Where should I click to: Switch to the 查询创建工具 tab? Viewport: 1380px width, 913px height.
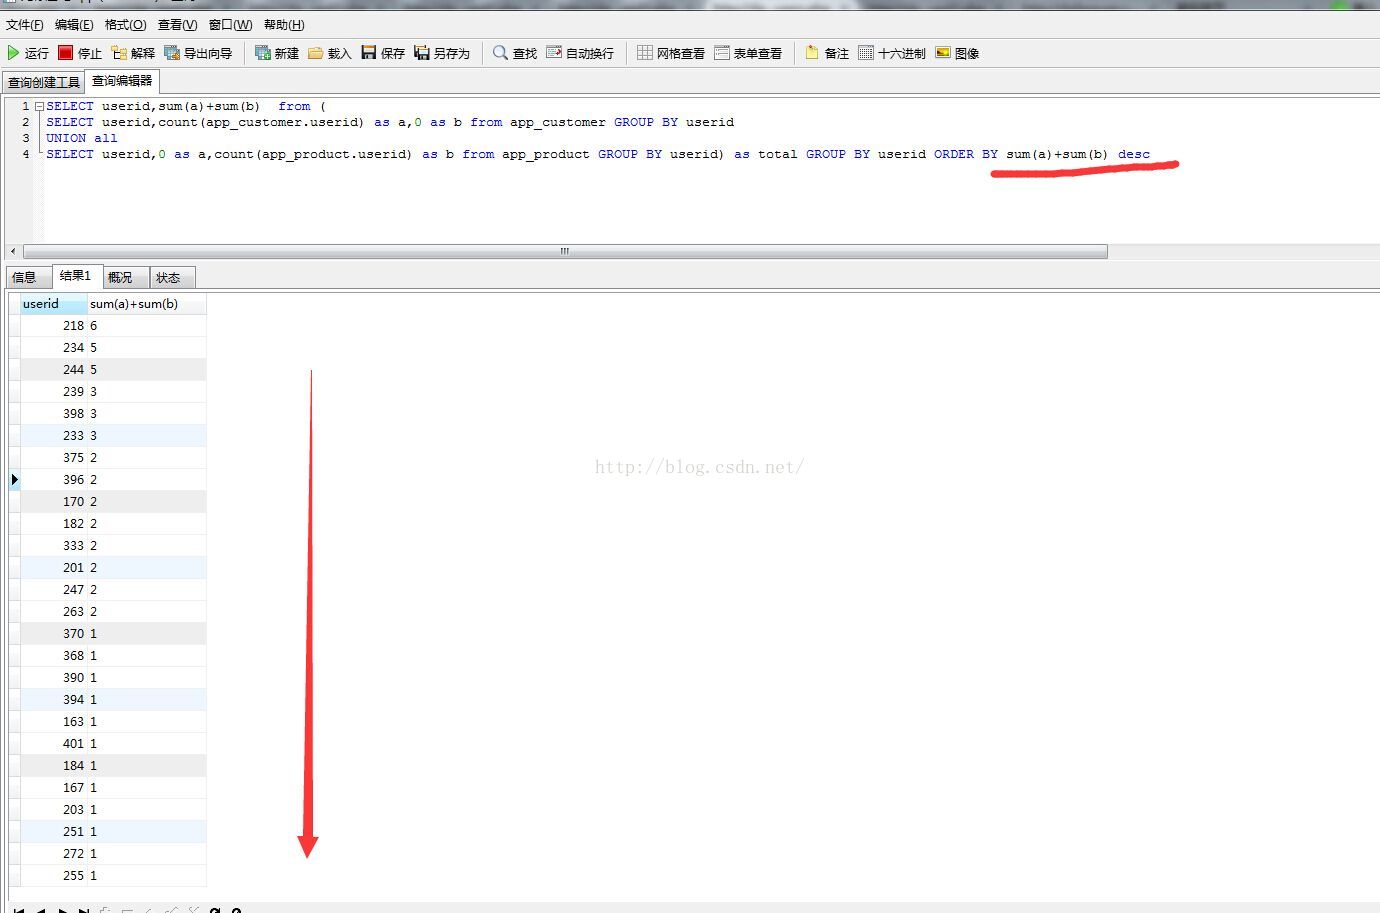43,82
